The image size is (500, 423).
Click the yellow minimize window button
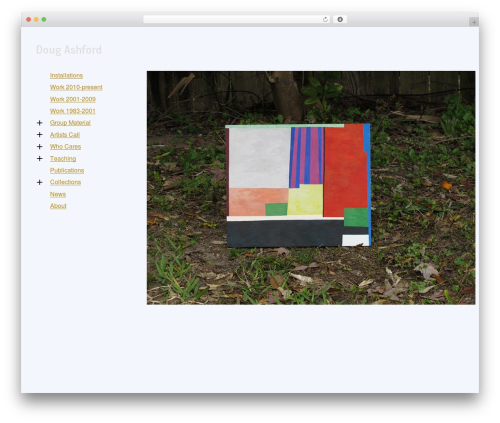click(36, 19)
